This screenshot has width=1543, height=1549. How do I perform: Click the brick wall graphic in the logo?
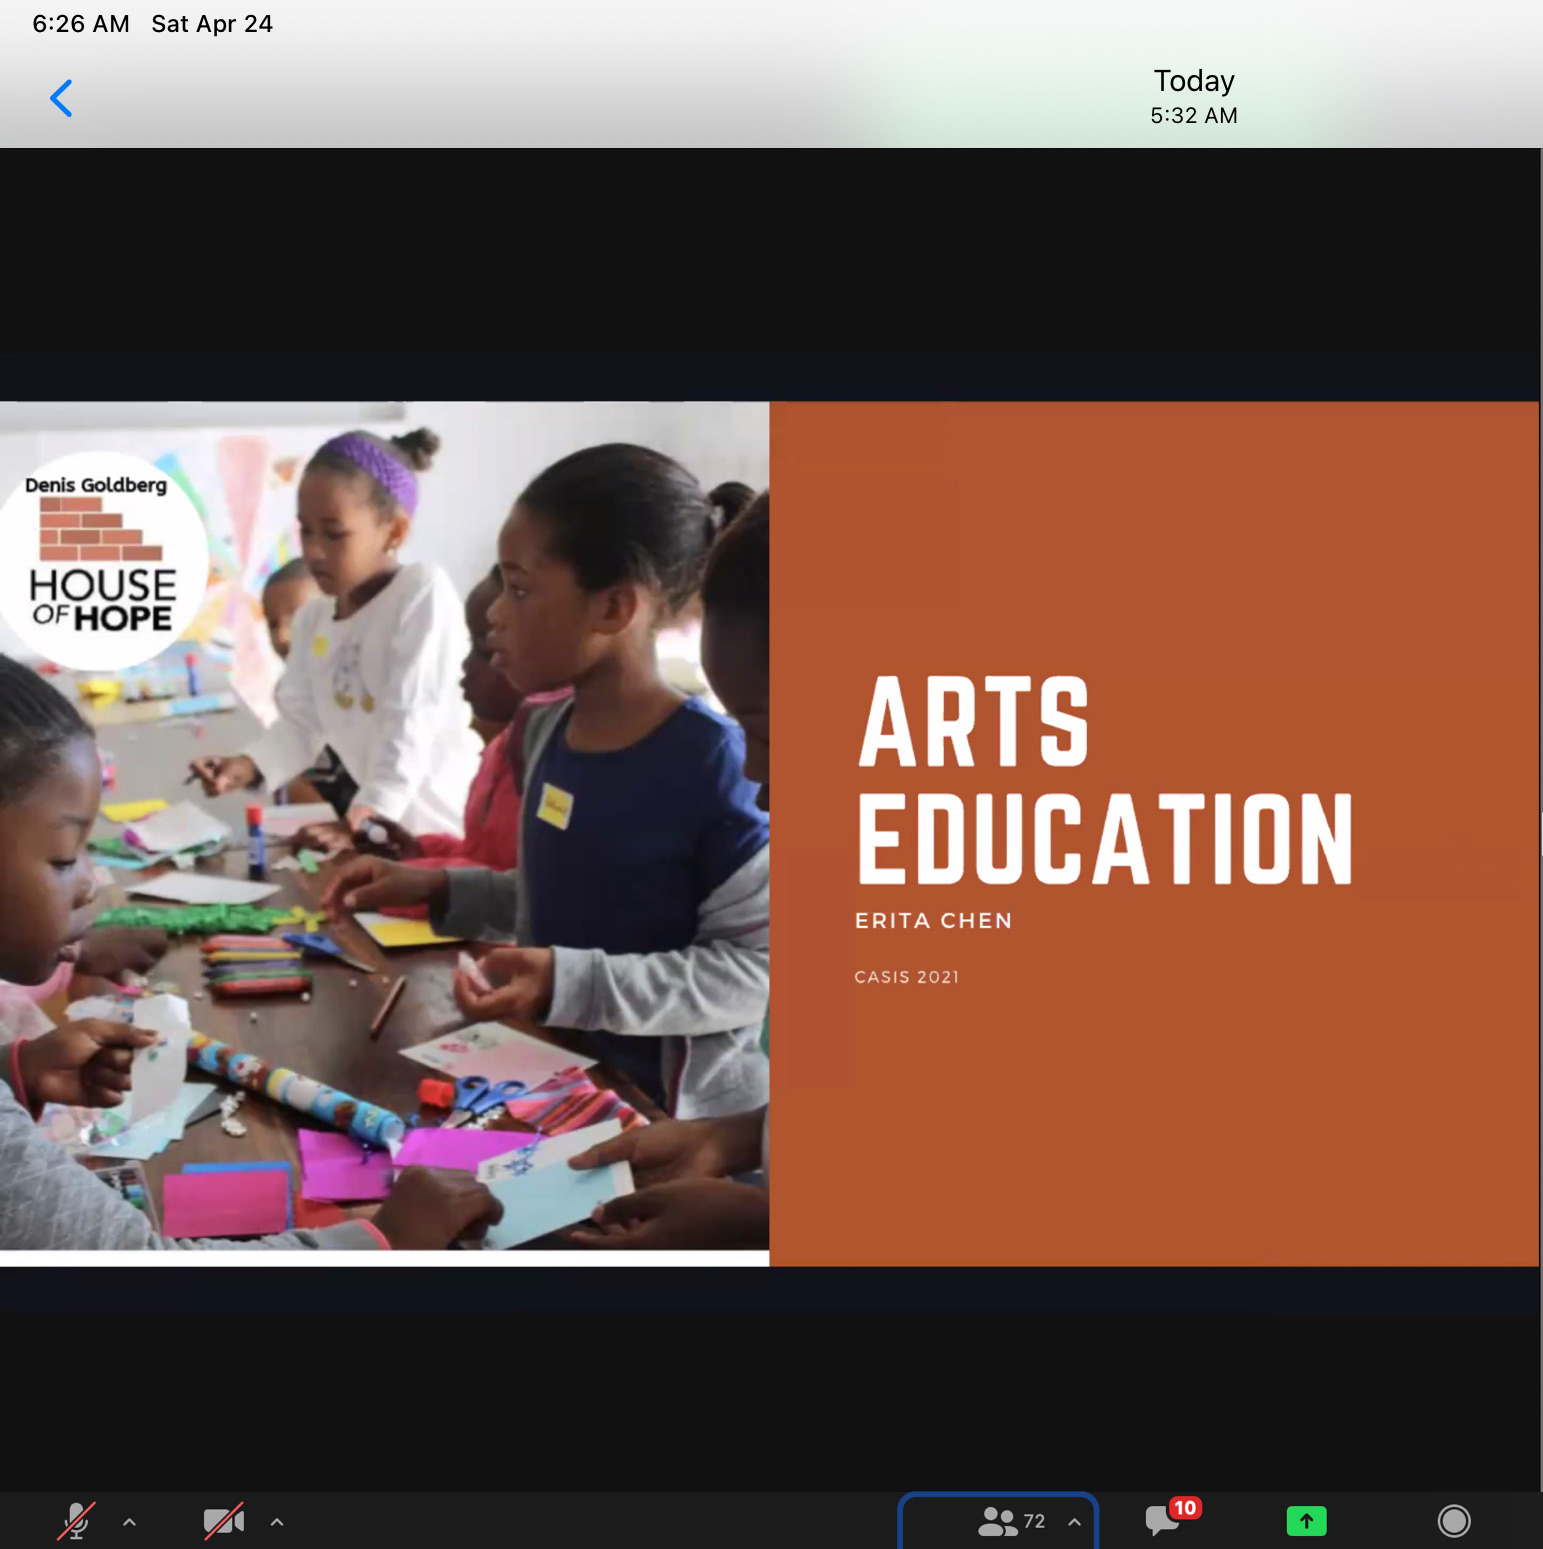(100, 529)
